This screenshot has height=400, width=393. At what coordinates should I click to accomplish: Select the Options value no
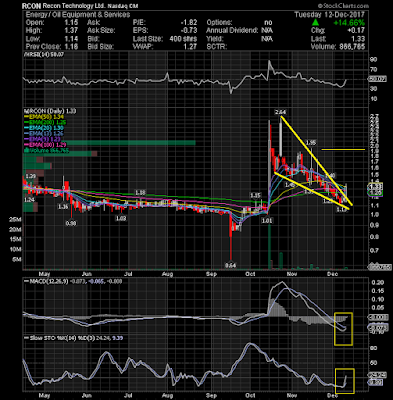click(x=268, y=22)
